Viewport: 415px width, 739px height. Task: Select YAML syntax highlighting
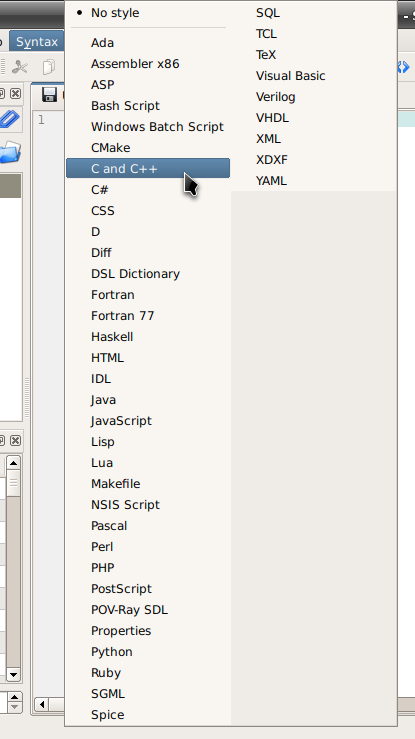coord(313,181)
